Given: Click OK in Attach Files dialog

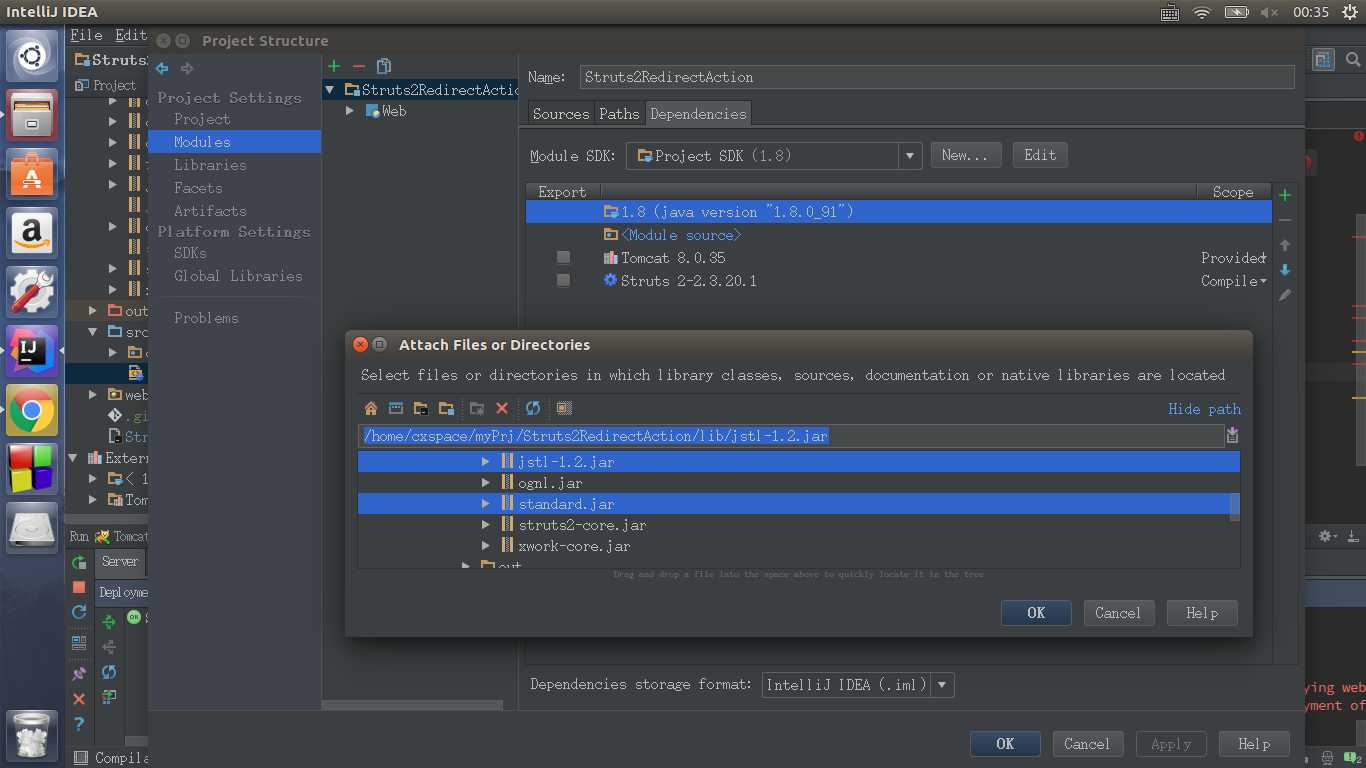Looking at the screenshot, I should pyautogui.click(x=1036, y=613).
